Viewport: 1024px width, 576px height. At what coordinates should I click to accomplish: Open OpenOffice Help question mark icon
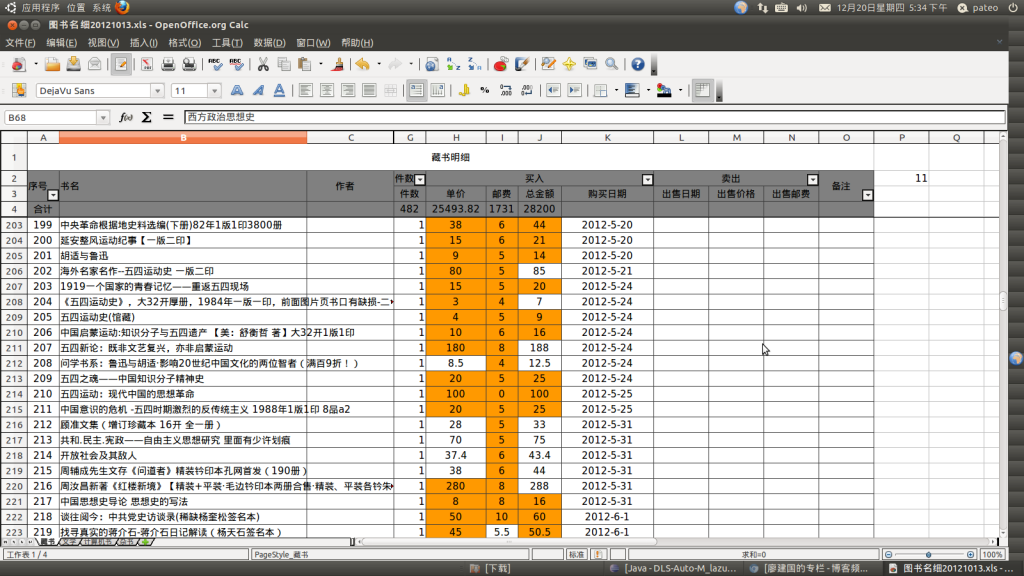point(638,64)
